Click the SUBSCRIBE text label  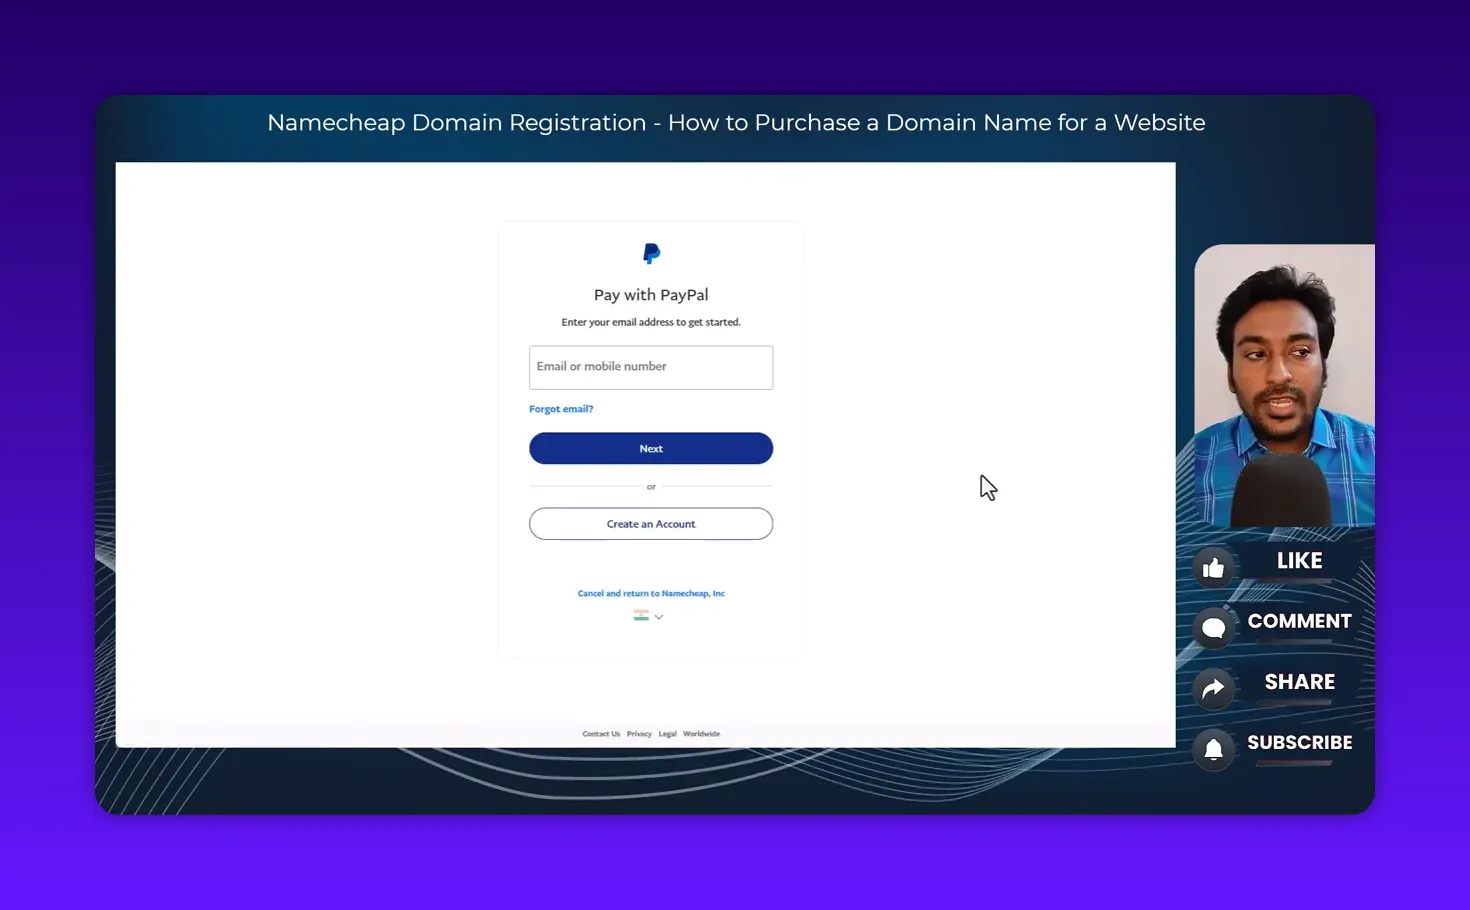click(1300, 742)
